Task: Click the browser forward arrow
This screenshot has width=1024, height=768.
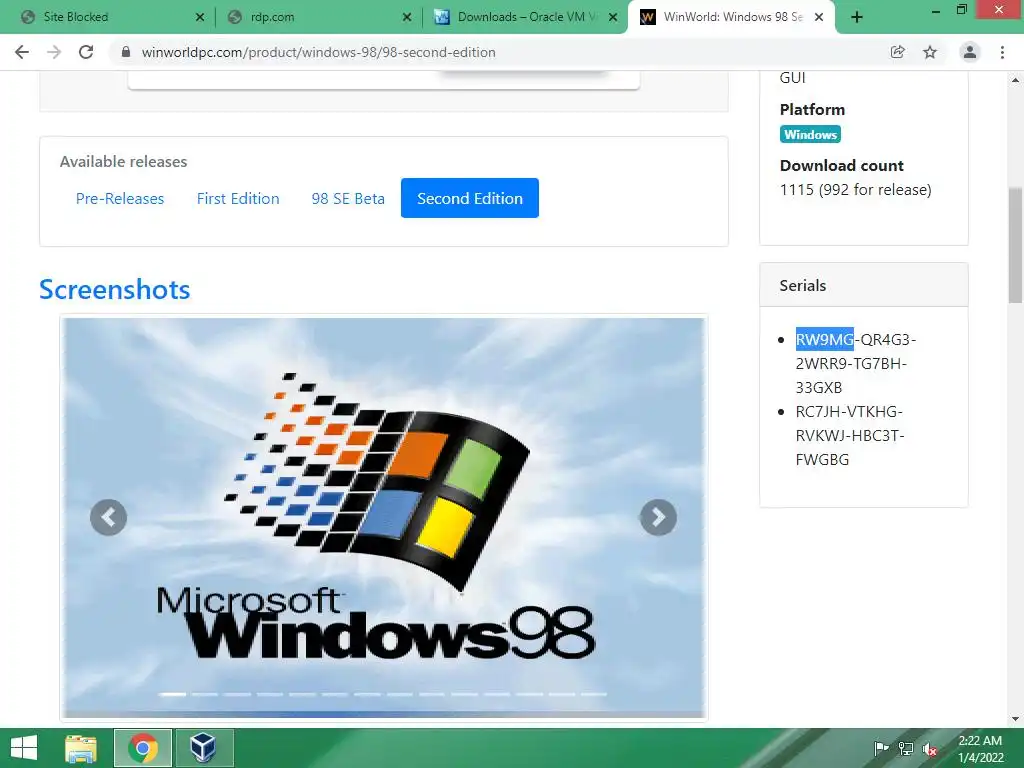Action: point(54,52)
